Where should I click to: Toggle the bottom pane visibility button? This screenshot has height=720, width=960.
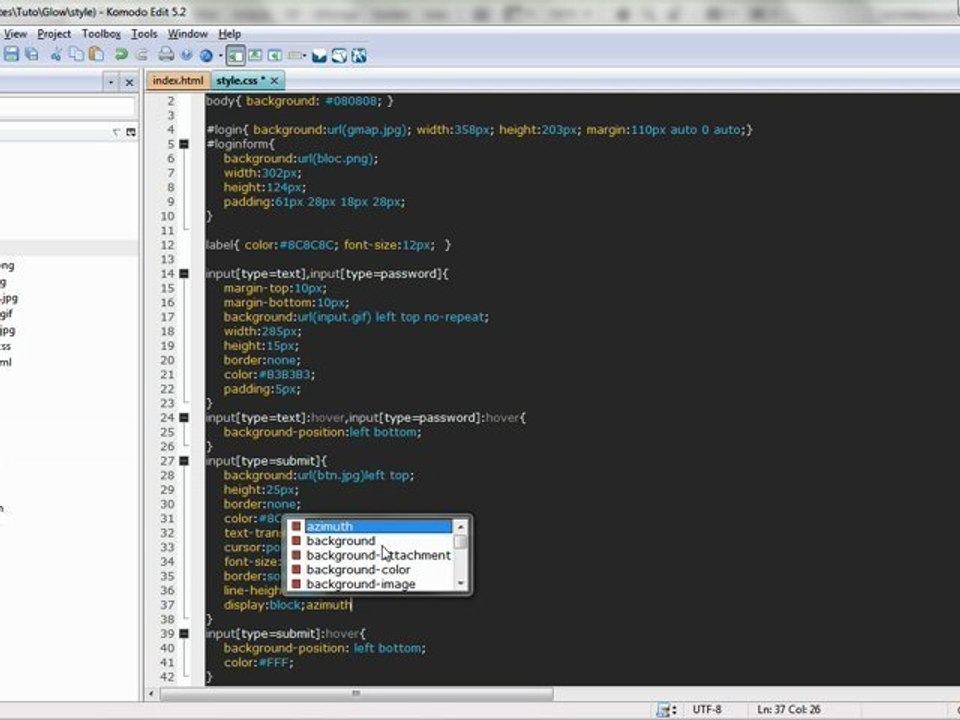255,56
